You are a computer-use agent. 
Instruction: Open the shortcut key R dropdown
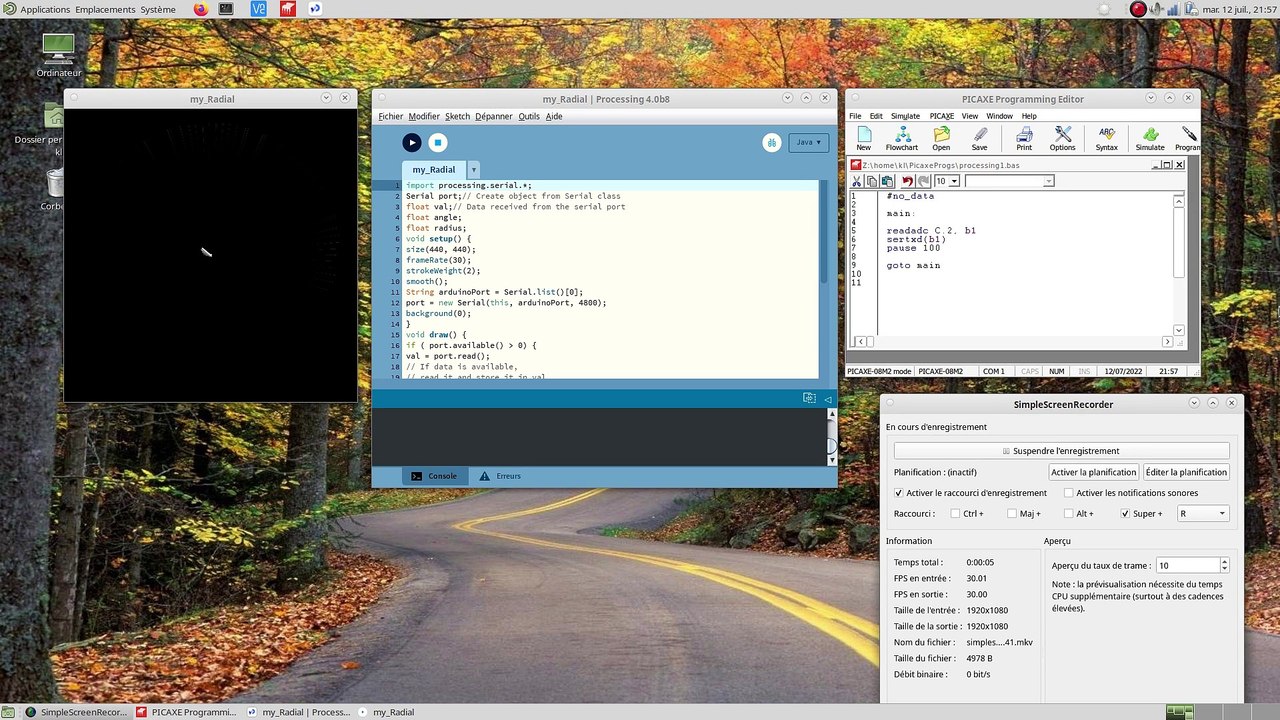[x=1203, y=514]
